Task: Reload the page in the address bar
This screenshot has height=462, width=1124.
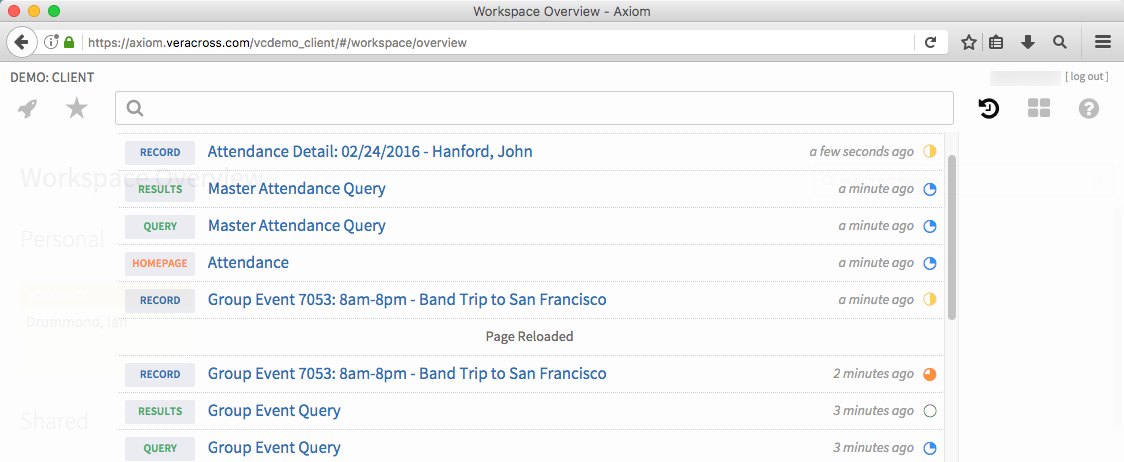Action: (930, 43)
